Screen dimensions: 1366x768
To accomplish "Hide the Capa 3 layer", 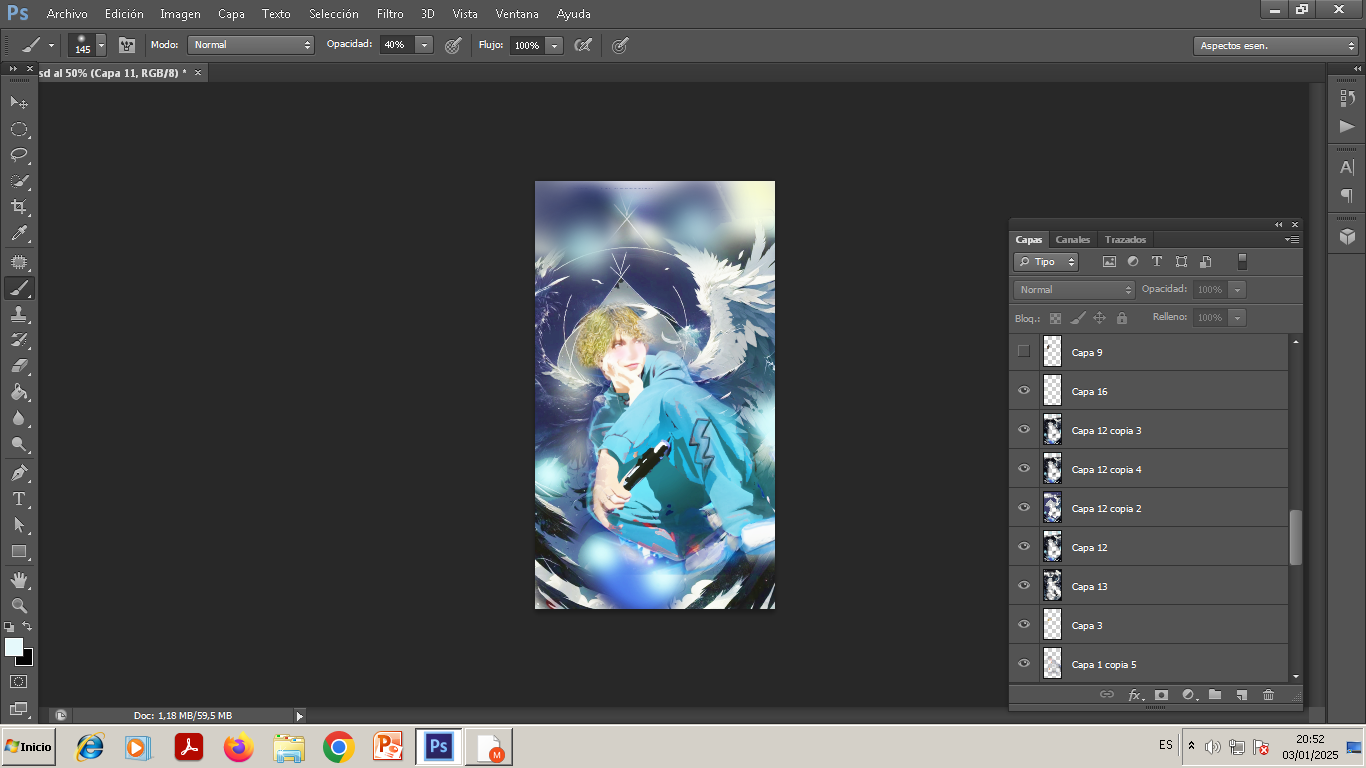I will point(1023,624).
